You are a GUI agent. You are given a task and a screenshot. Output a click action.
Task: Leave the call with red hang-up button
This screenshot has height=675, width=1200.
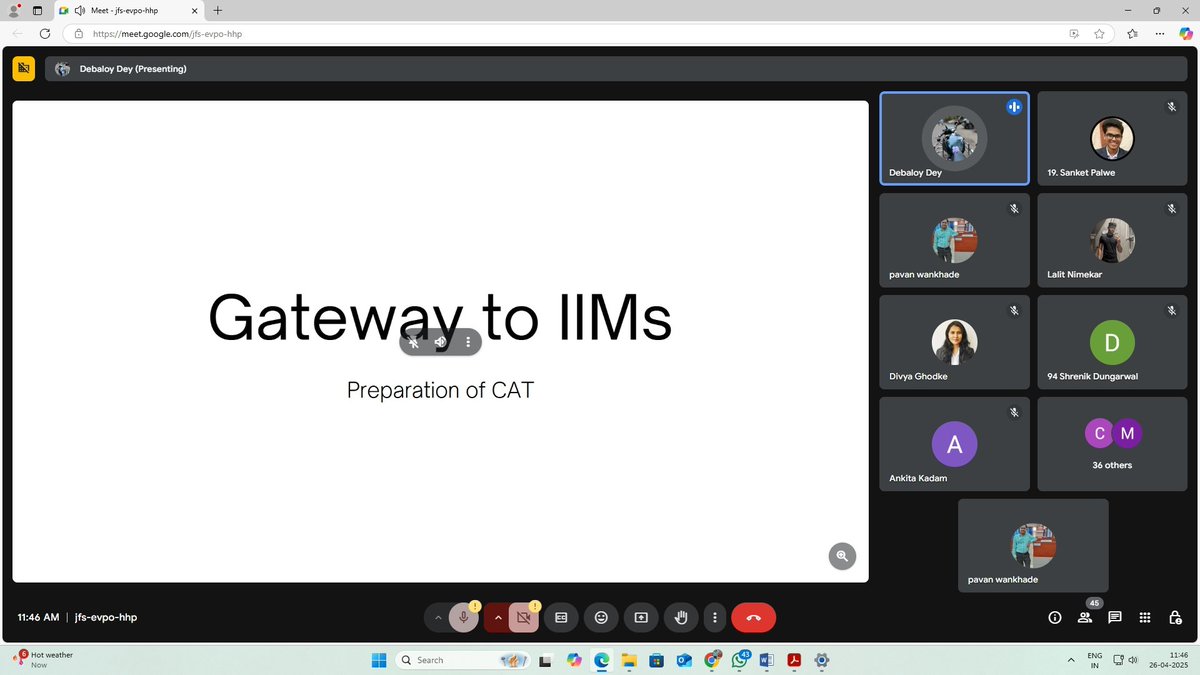(x=754, y=618)
